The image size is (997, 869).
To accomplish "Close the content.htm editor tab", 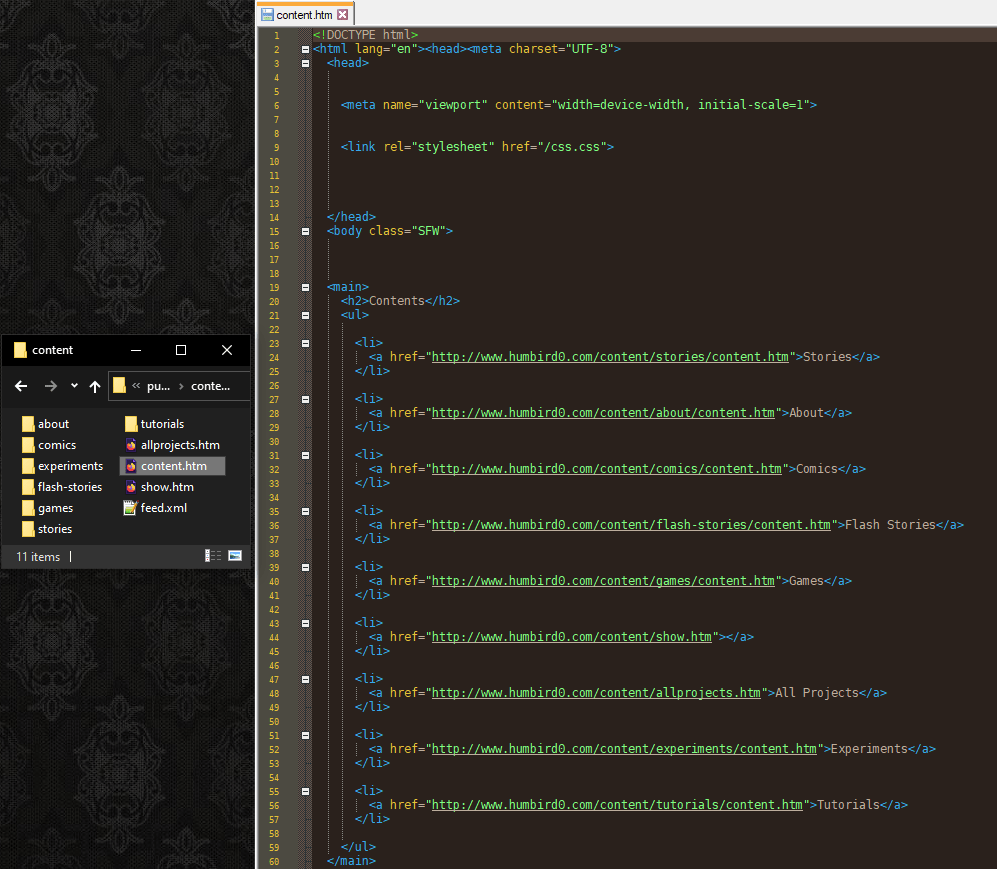I will click(x=343, y=14).
